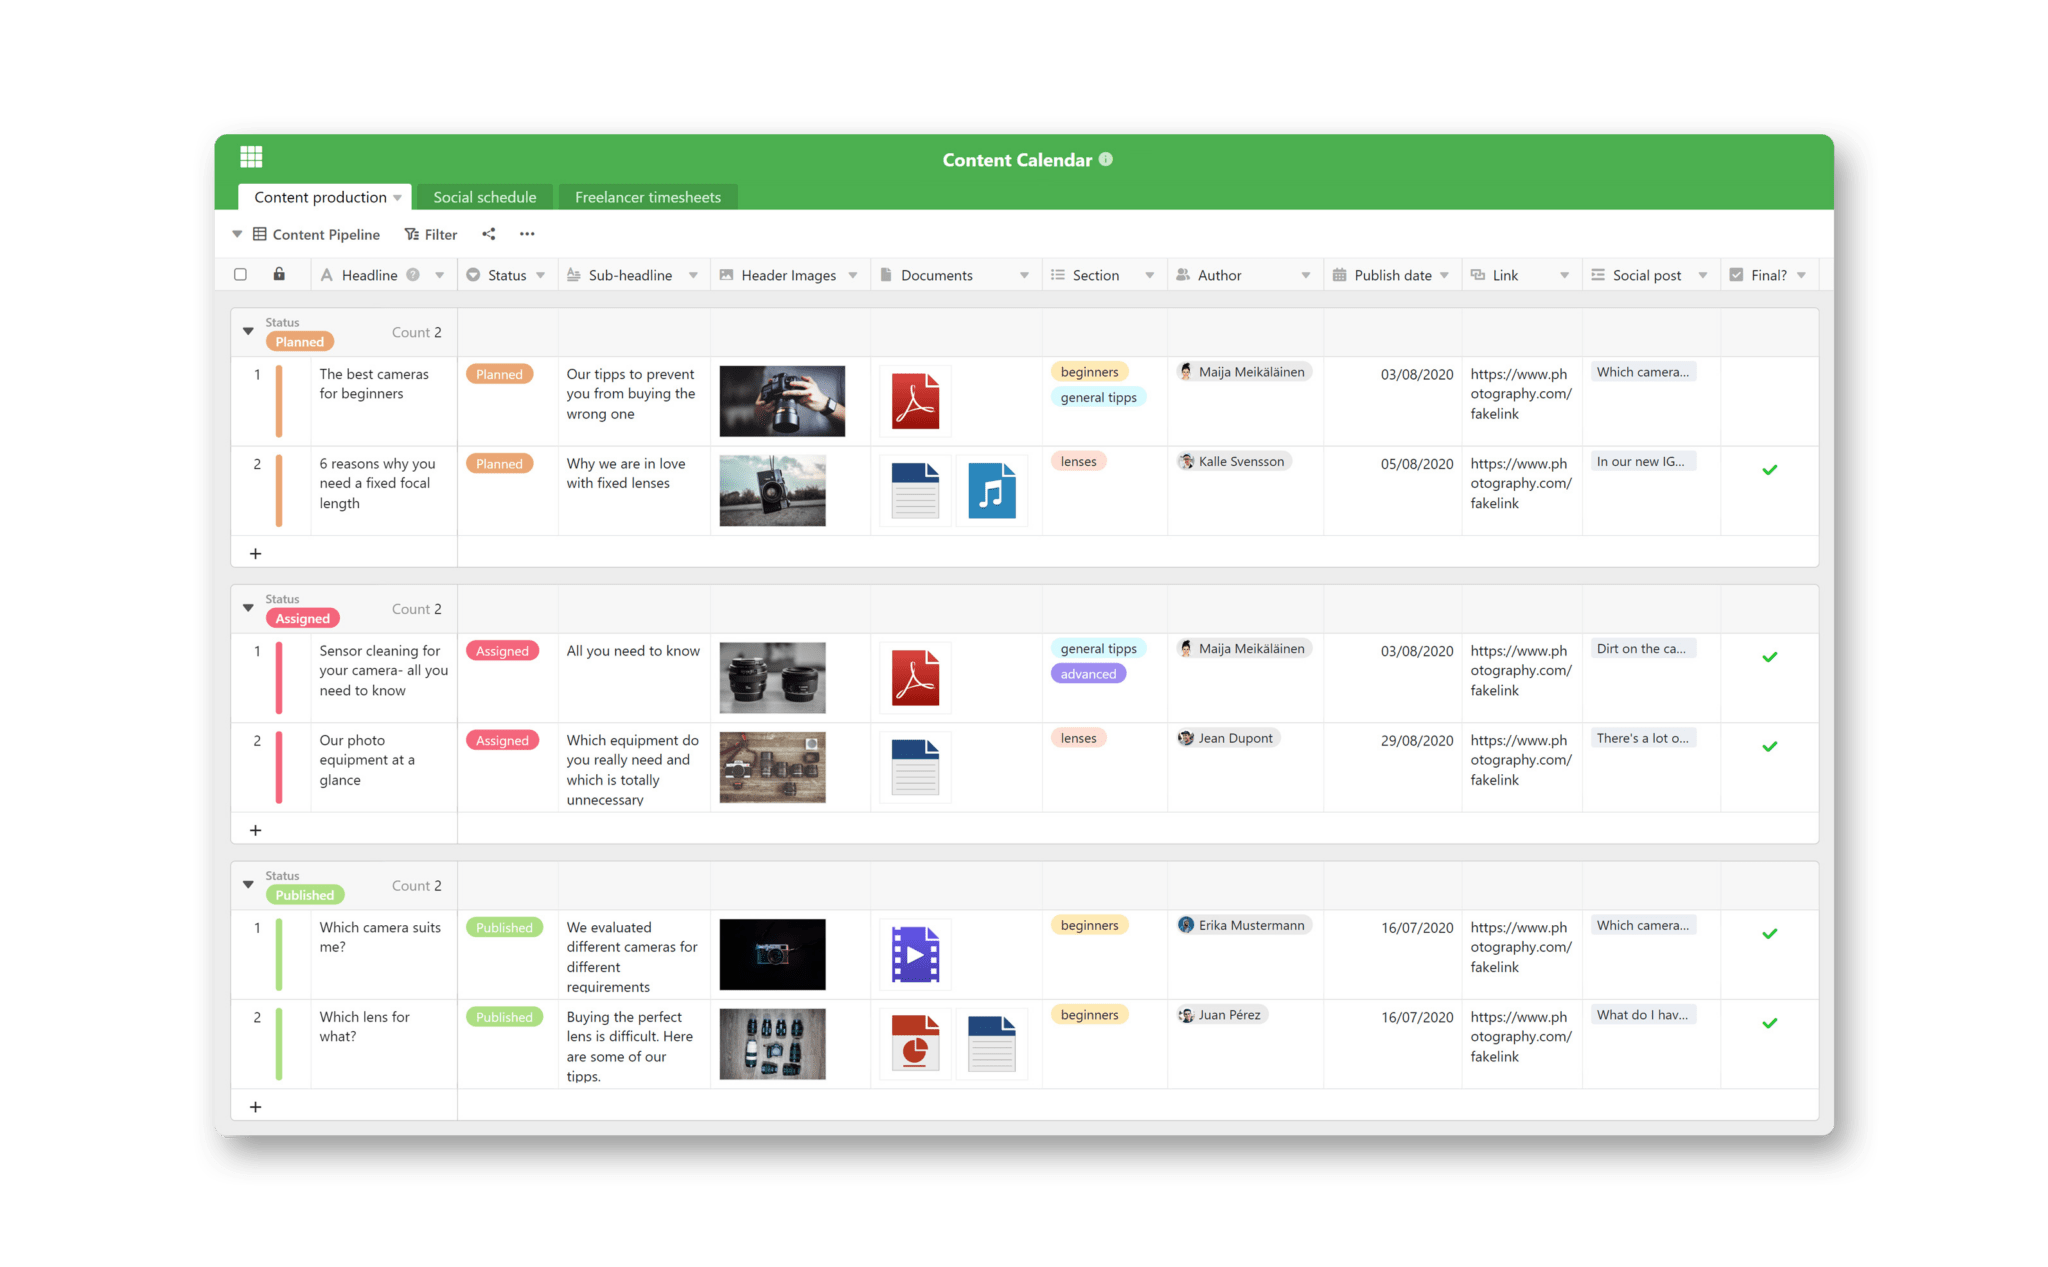Collapse the Planned status group

247,331
